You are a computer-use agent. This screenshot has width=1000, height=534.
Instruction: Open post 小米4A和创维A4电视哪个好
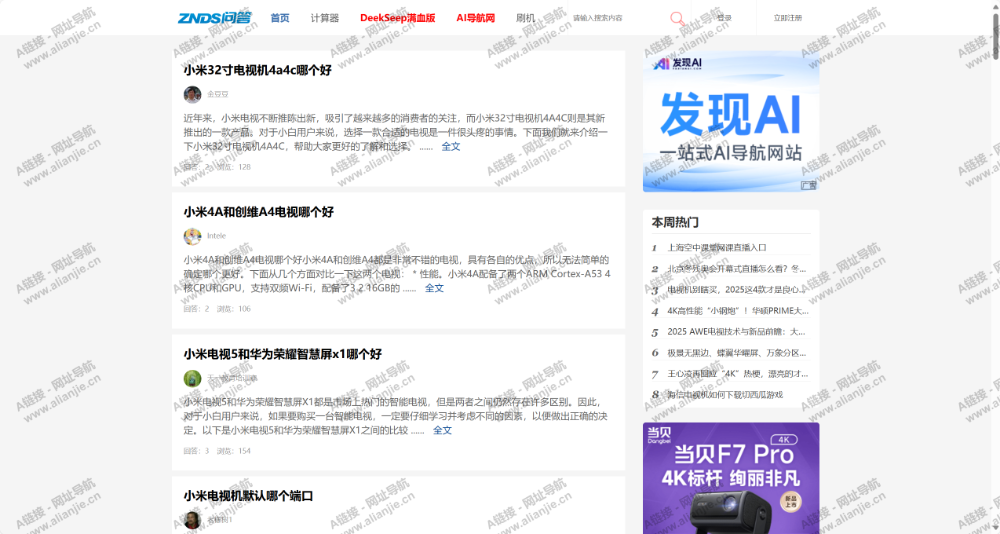[x=258, y=212]
